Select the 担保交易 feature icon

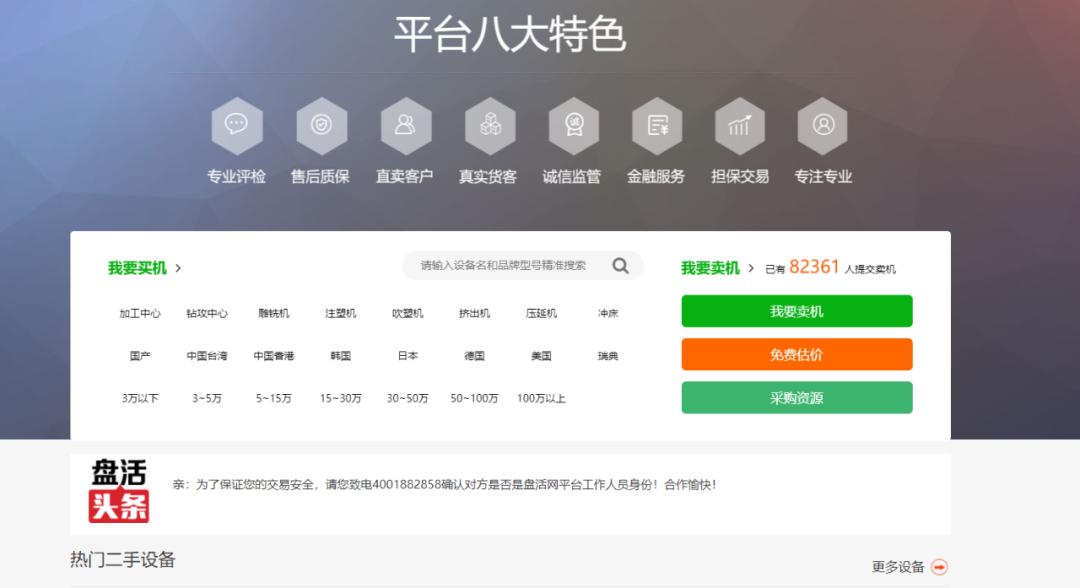[x=740, y=128]
